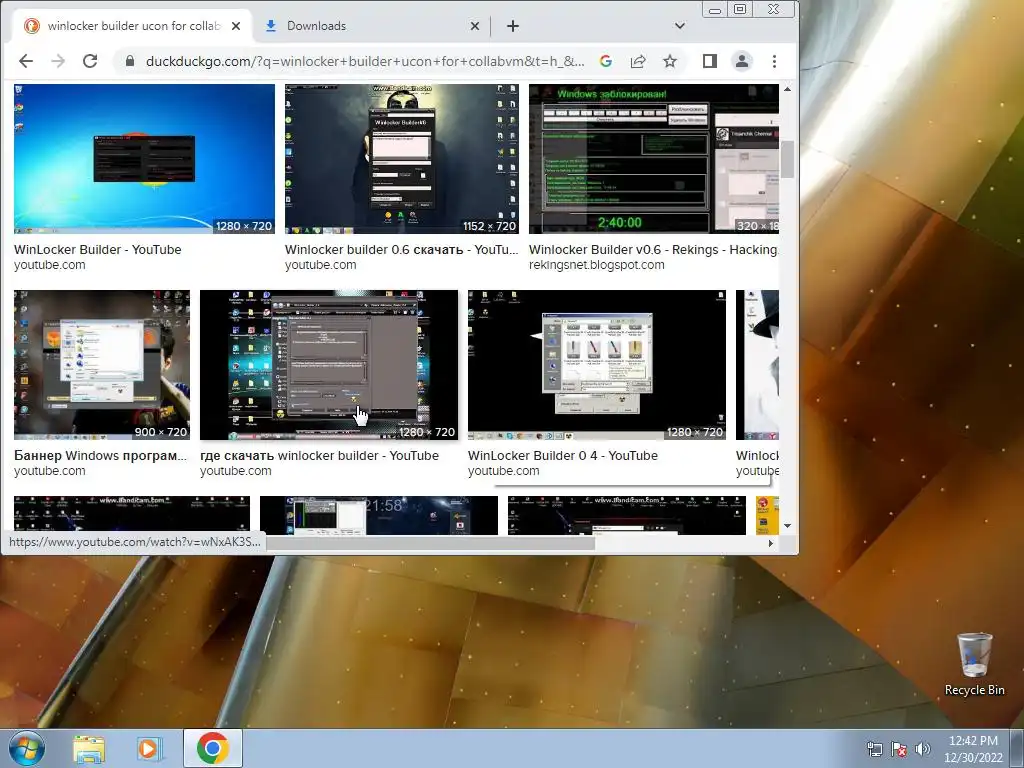Click the horizontal scrollbar thumb

(431, 543)
